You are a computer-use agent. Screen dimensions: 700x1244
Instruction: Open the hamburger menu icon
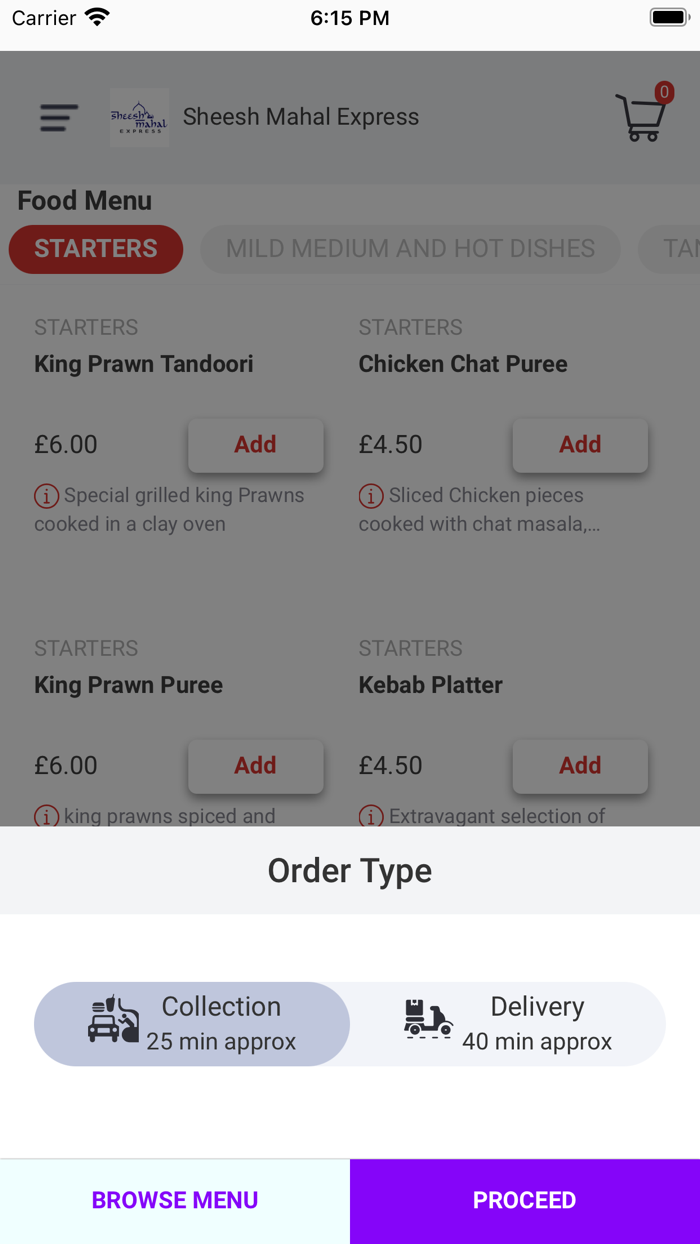pos(59,118)
